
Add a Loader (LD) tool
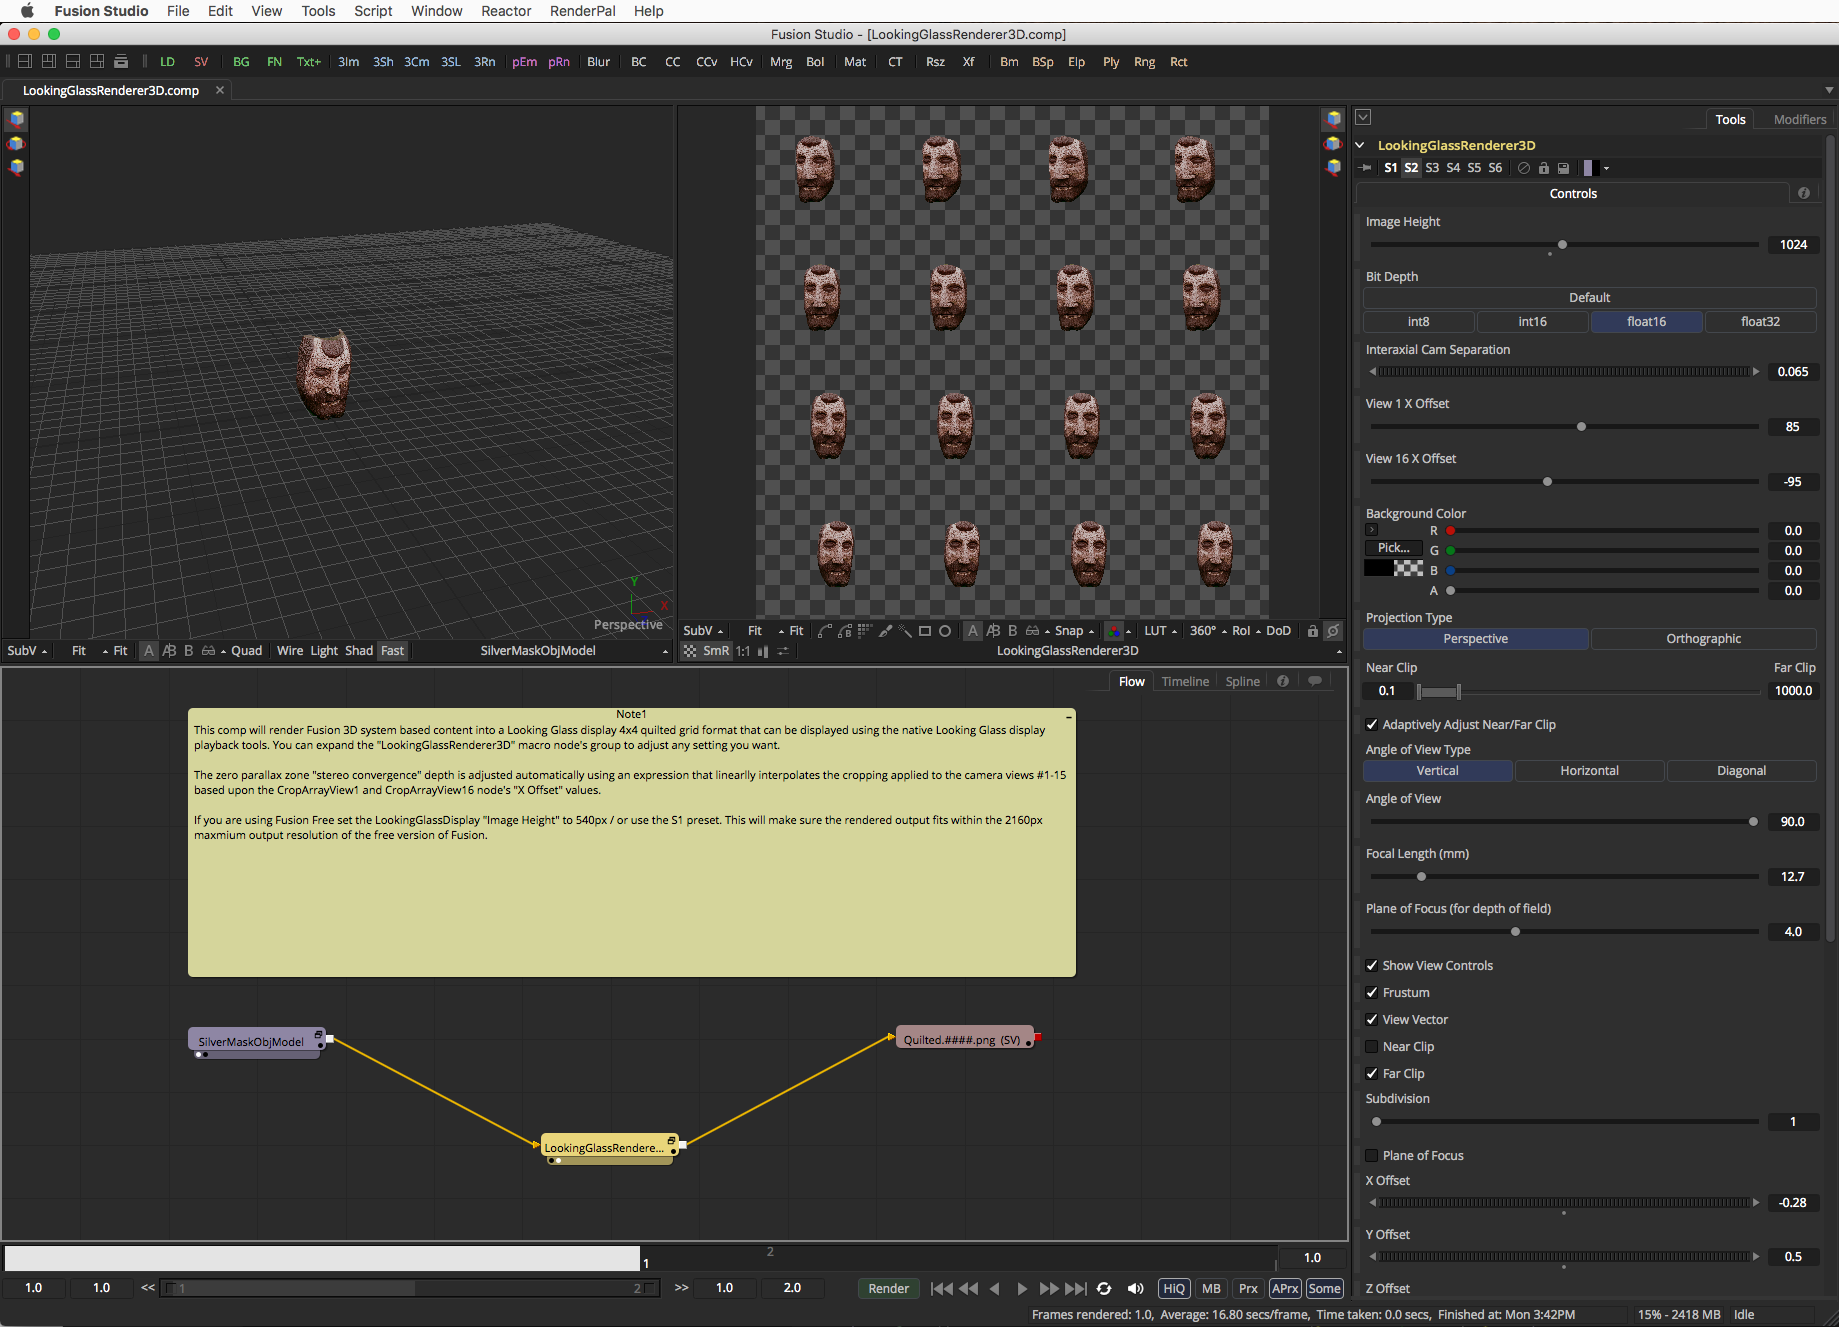click(167, 62)
